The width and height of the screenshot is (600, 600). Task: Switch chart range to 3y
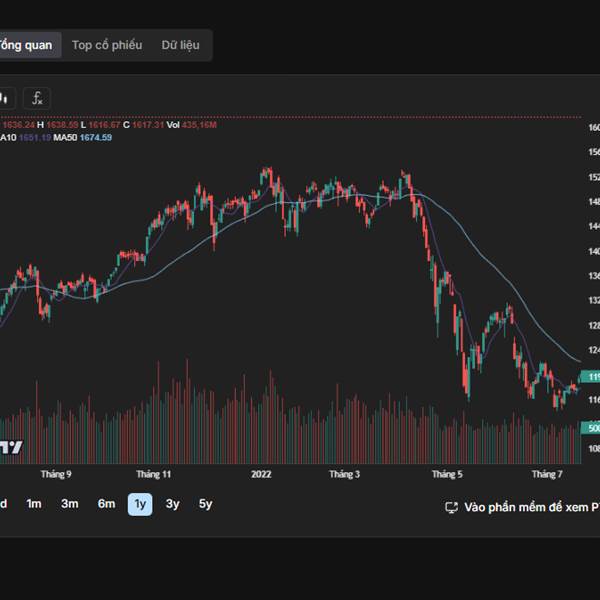coord(173,504)
